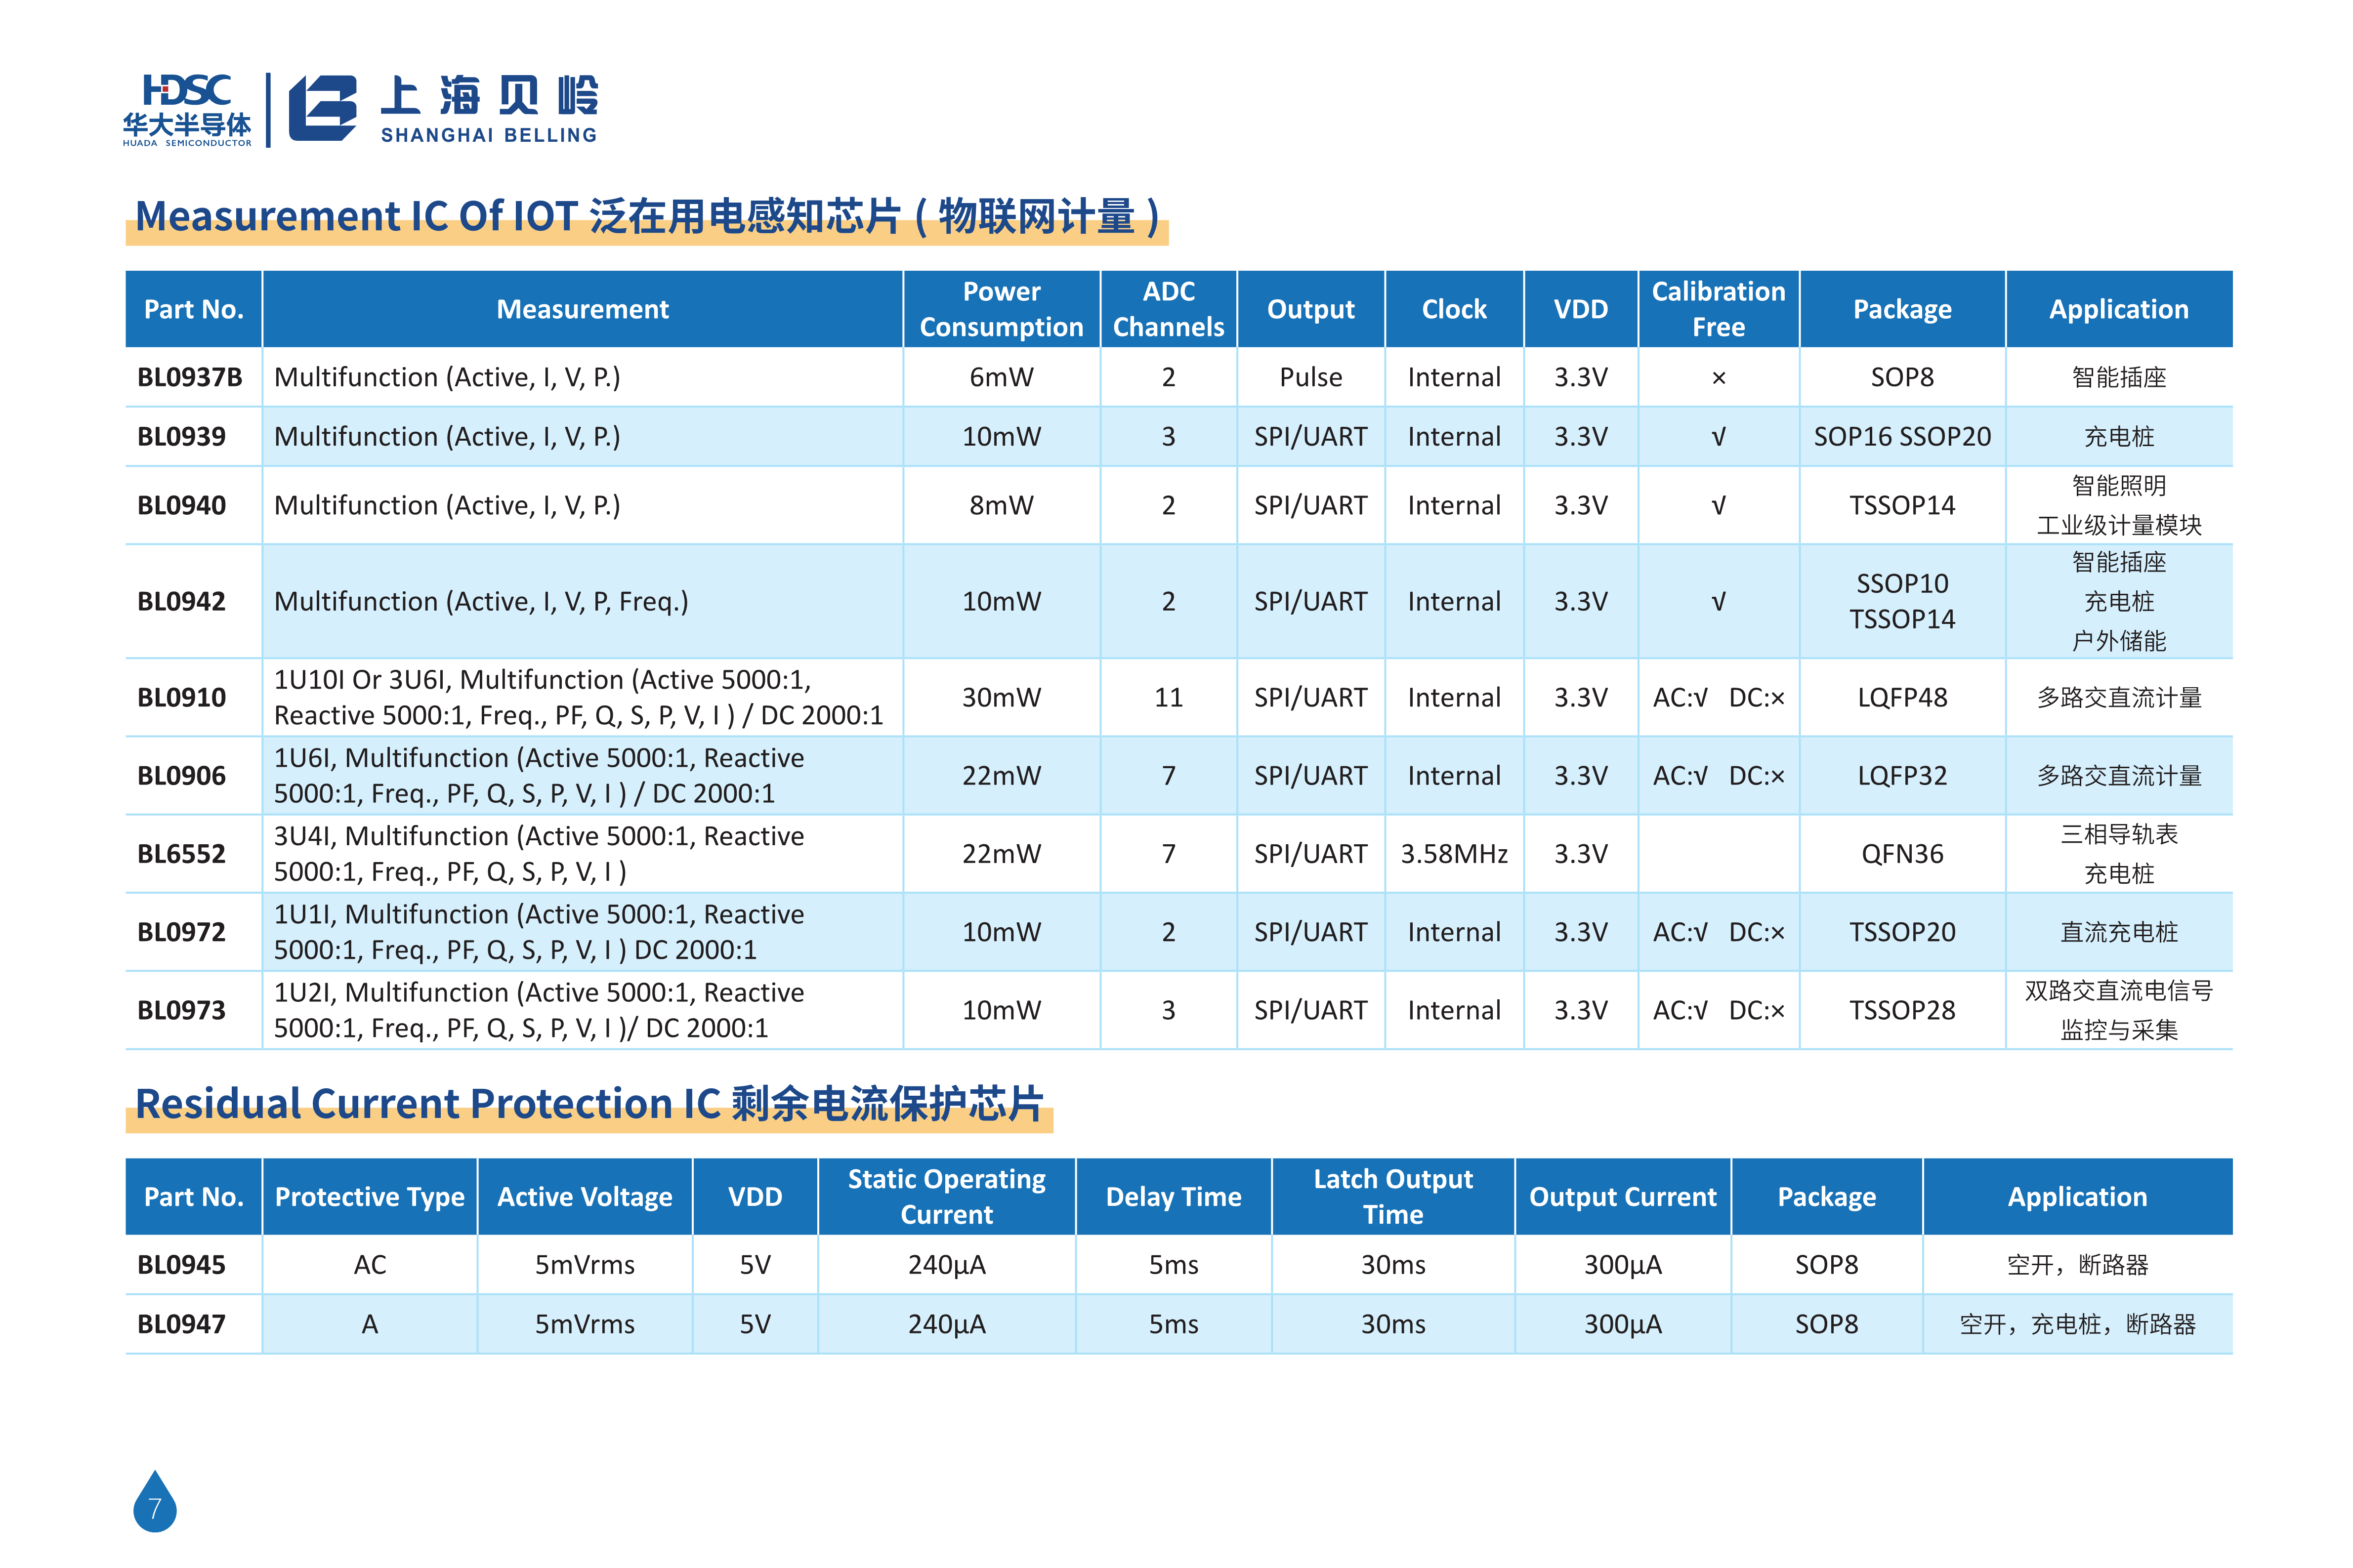Click the SOP16 SSOP20 package cell

pyautogui.click(x=1902, y=436)
